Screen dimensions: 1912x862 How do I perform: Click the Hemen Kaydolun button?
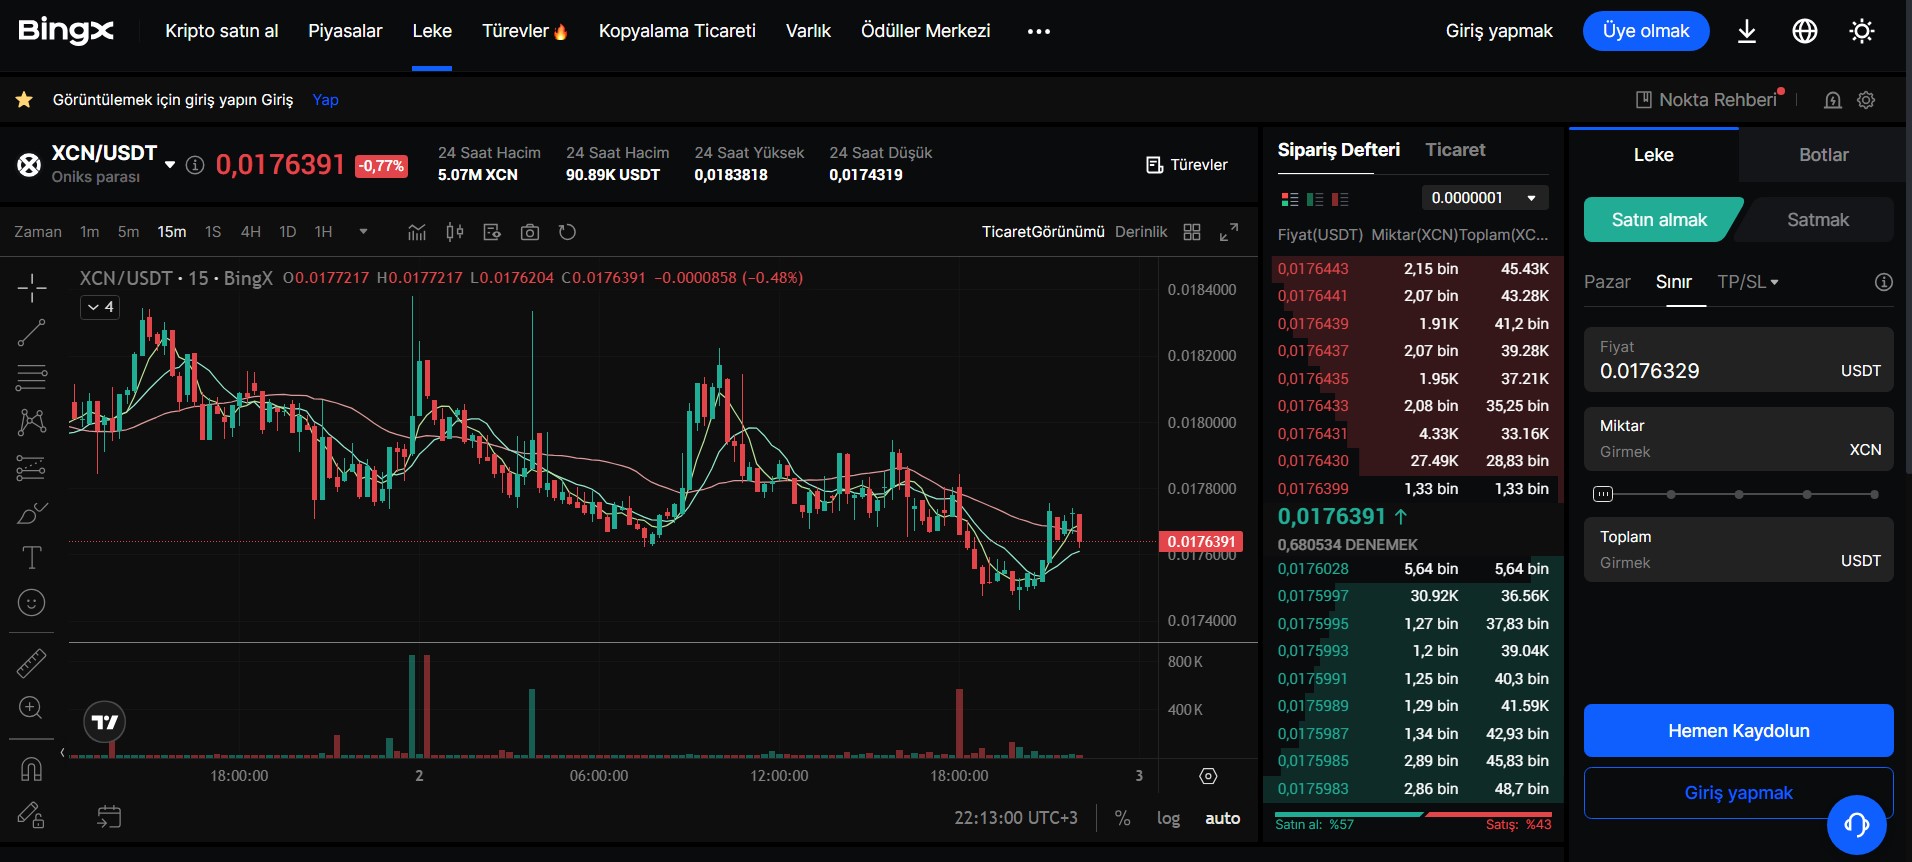tap(1739, 731)
